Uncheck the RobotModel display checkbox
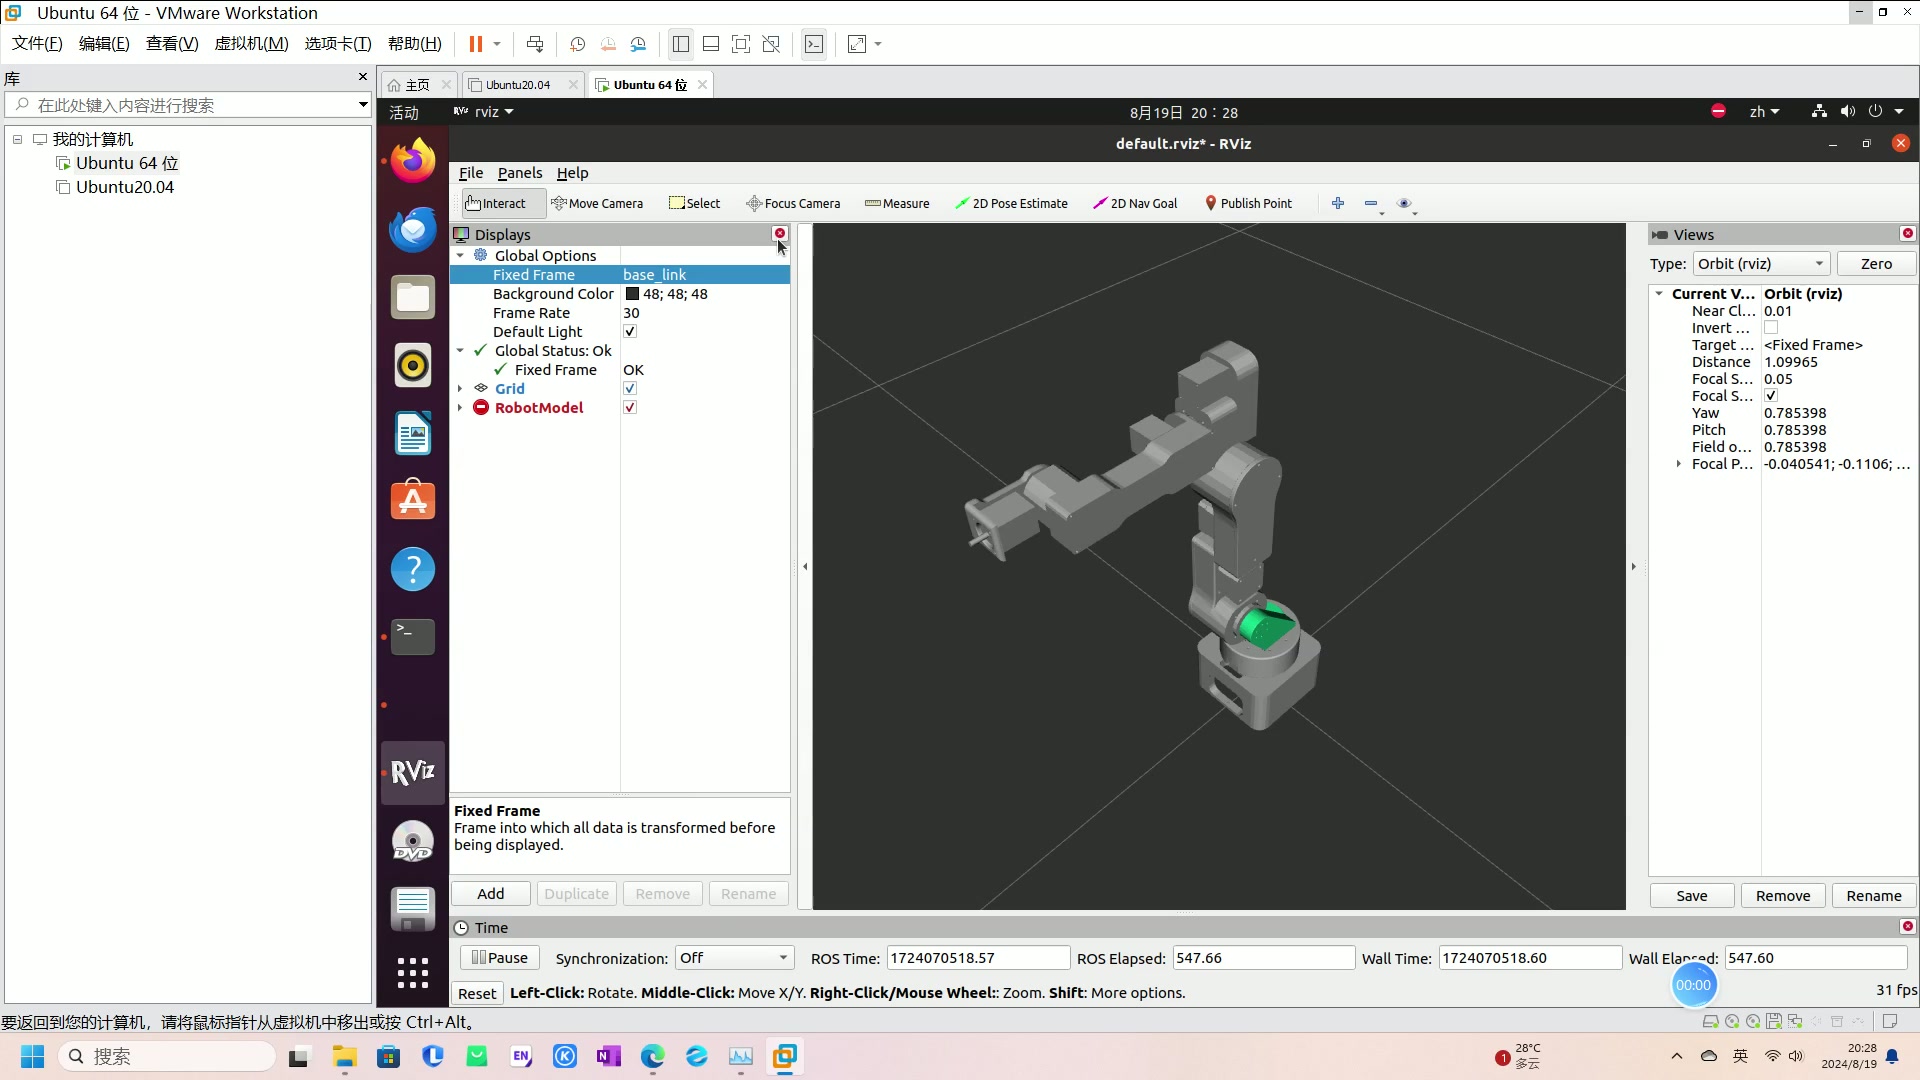 630,408
